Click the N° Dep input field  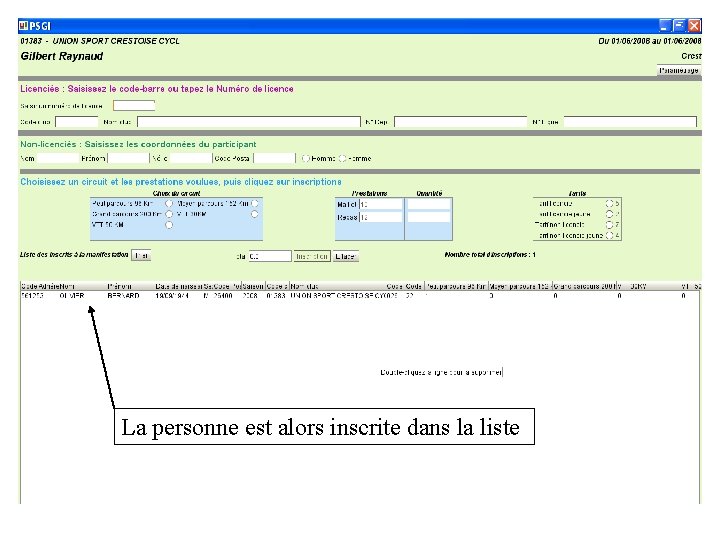click(x=460, y=122)
